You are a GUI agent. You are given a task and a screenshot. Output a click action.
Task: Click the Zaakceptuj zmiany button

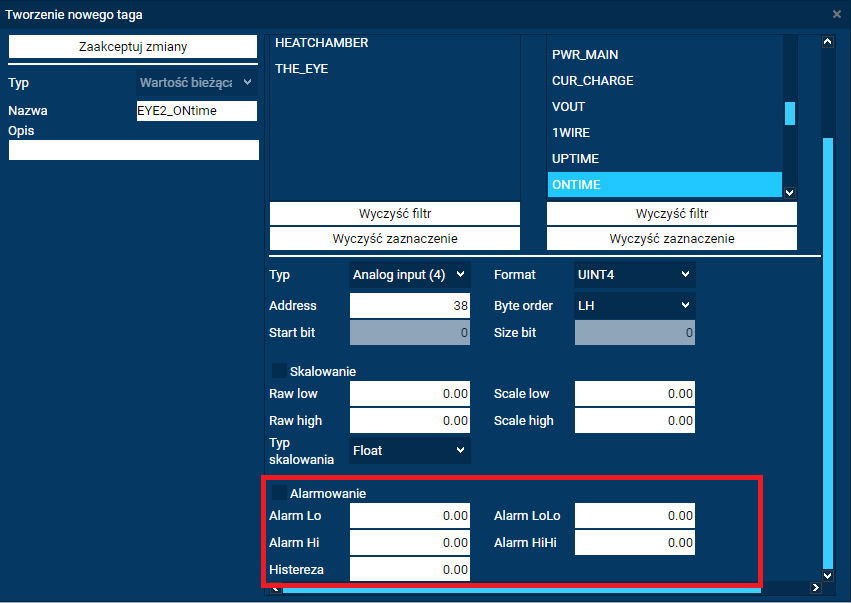pos(133,47)
